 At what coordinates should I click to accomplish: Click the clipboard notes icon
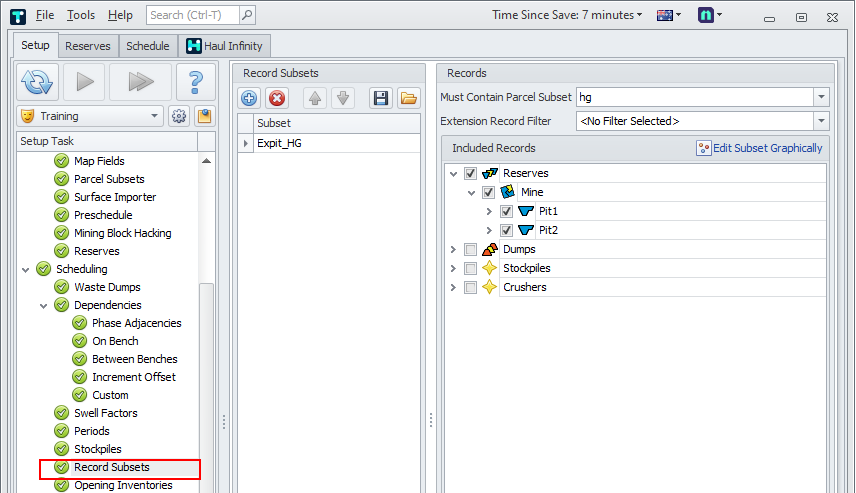point(205,116)
